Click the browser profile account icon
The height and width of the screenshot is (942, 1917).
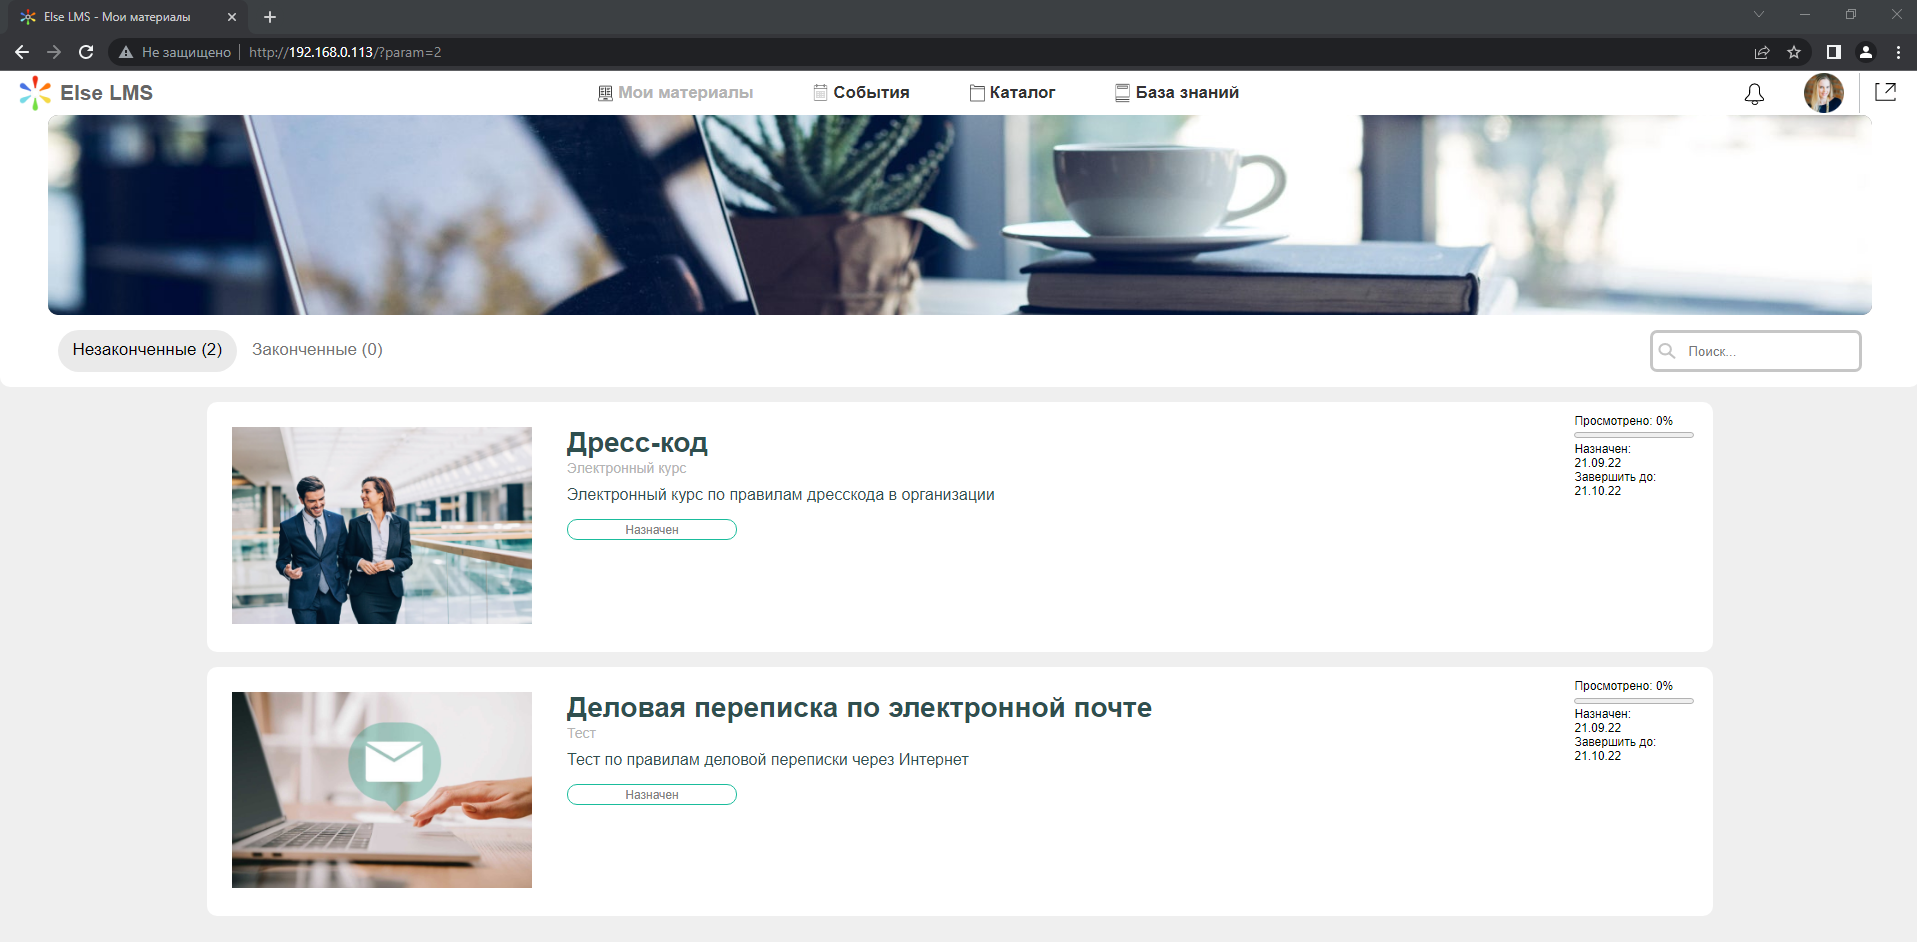pyautogui.click(x=1866, y=52)
